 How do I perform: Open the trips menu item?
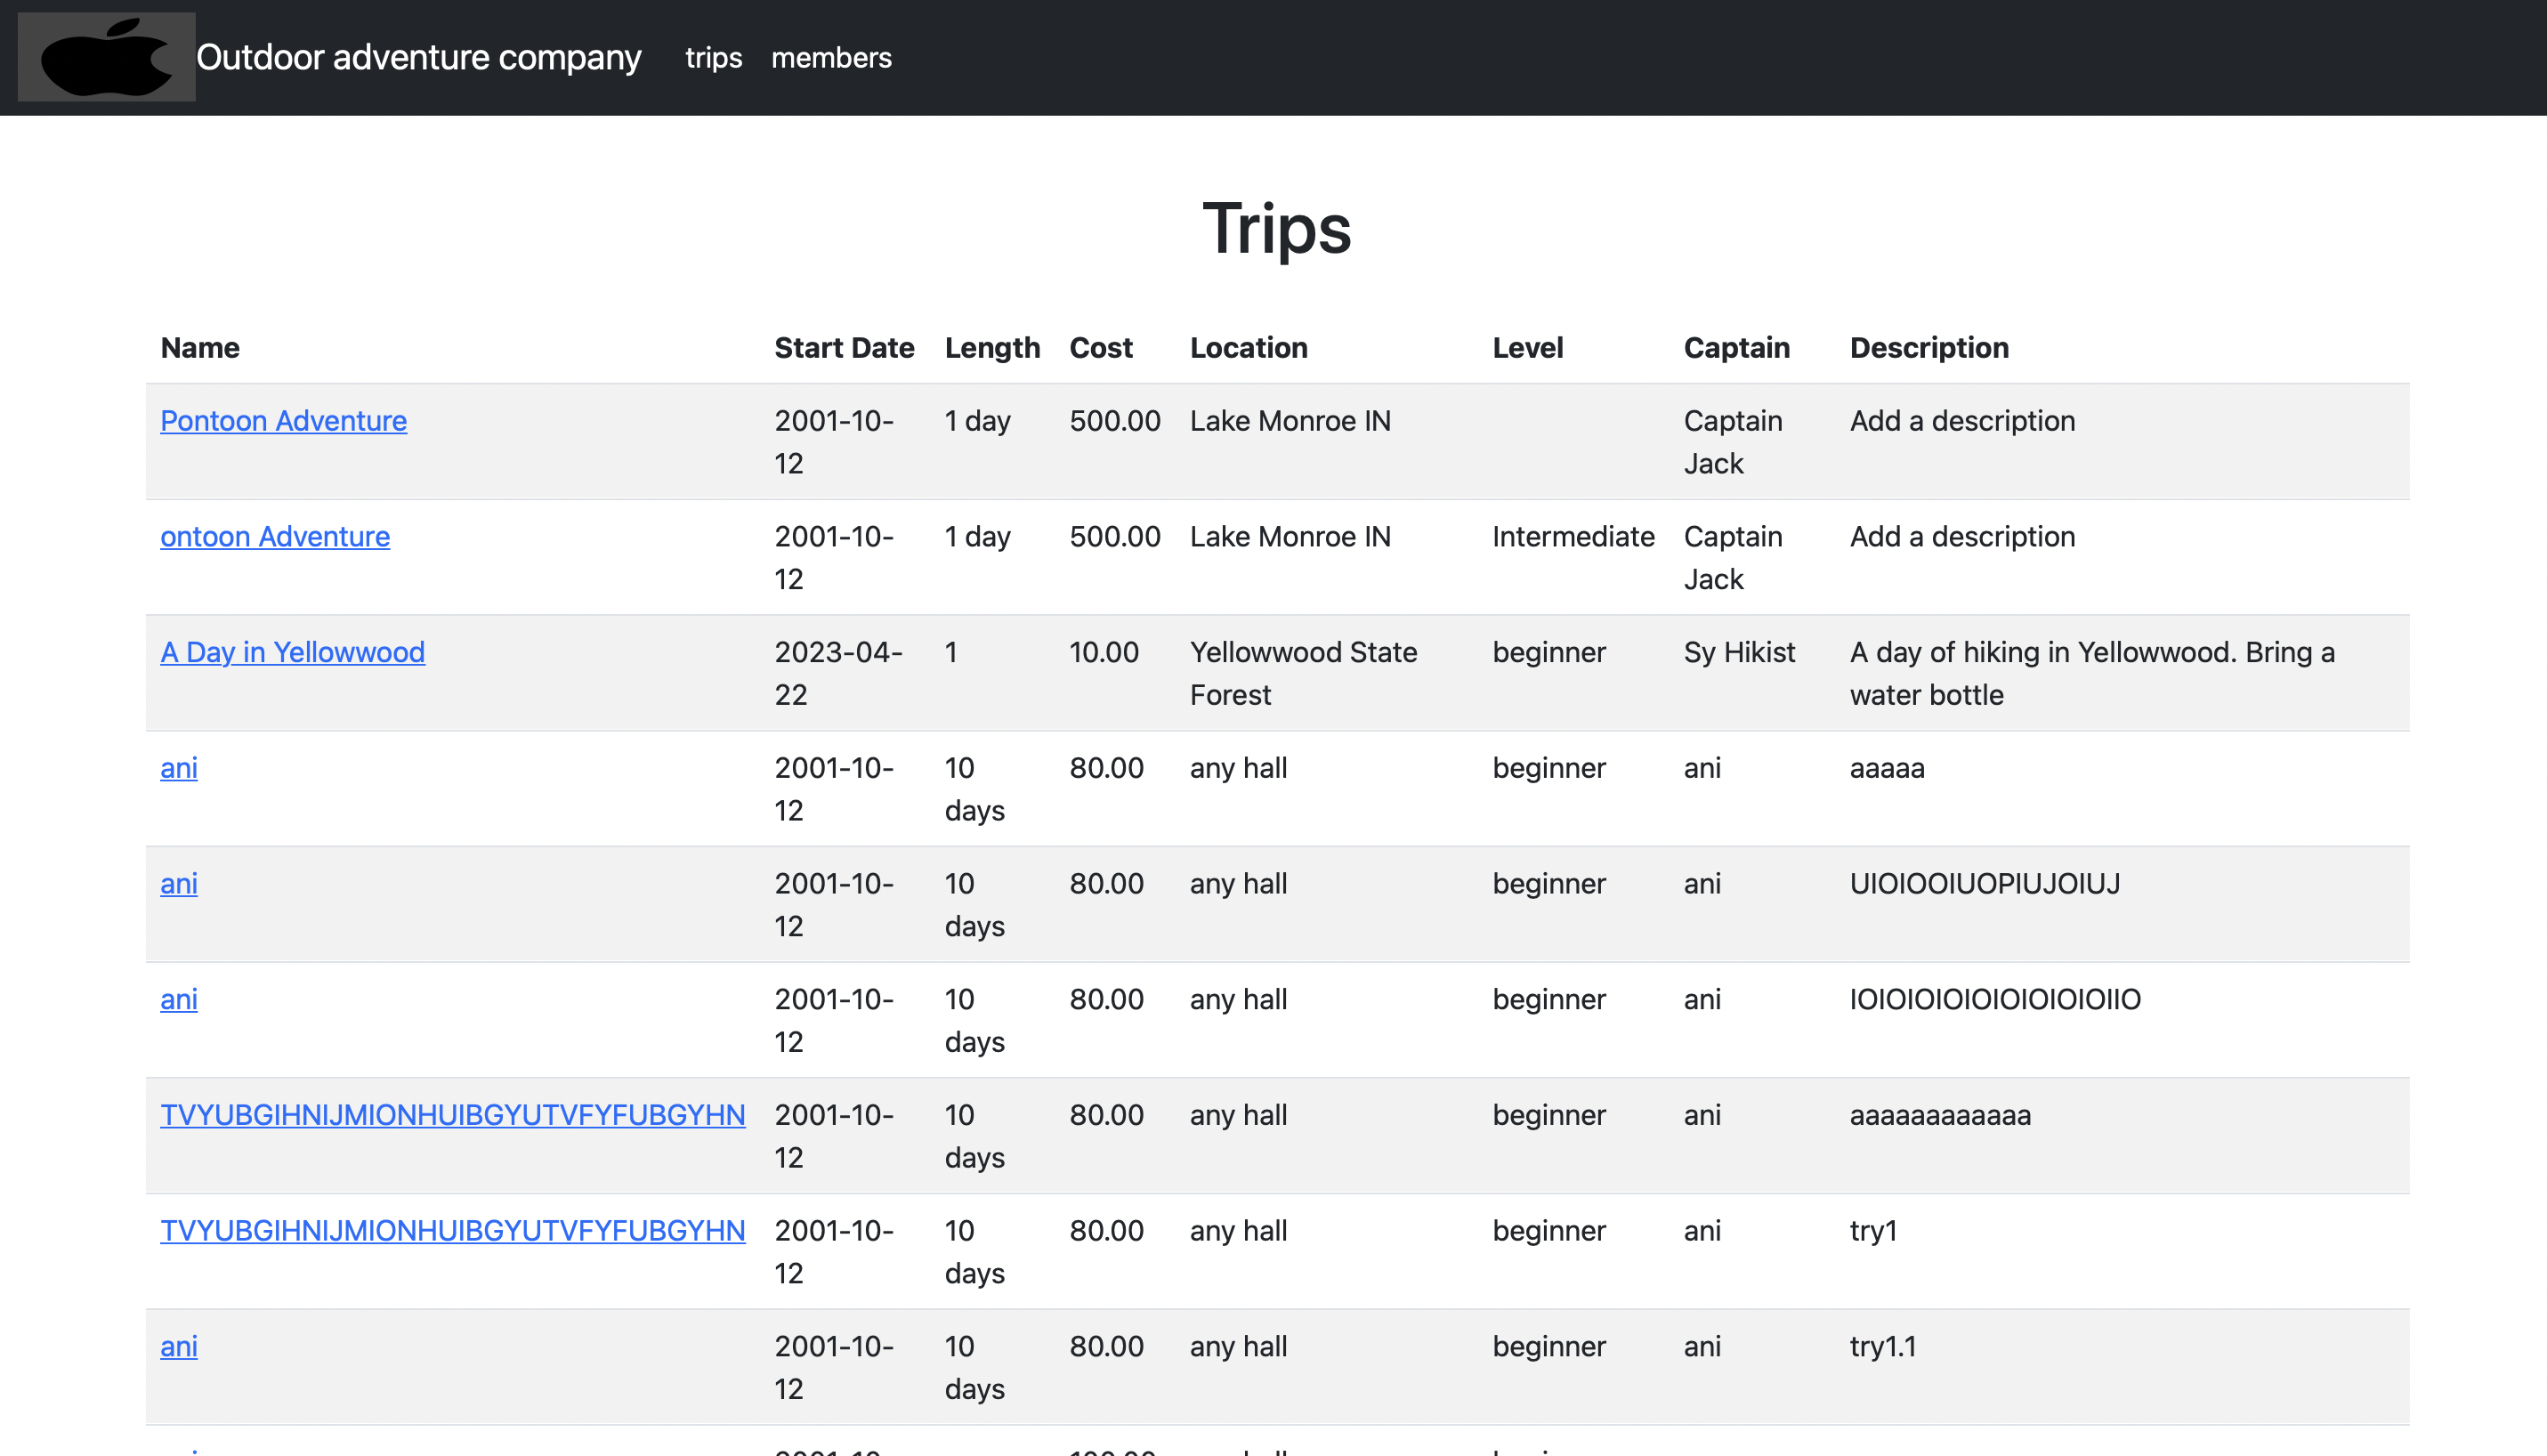pyautogui.click(x=713, y=58)
